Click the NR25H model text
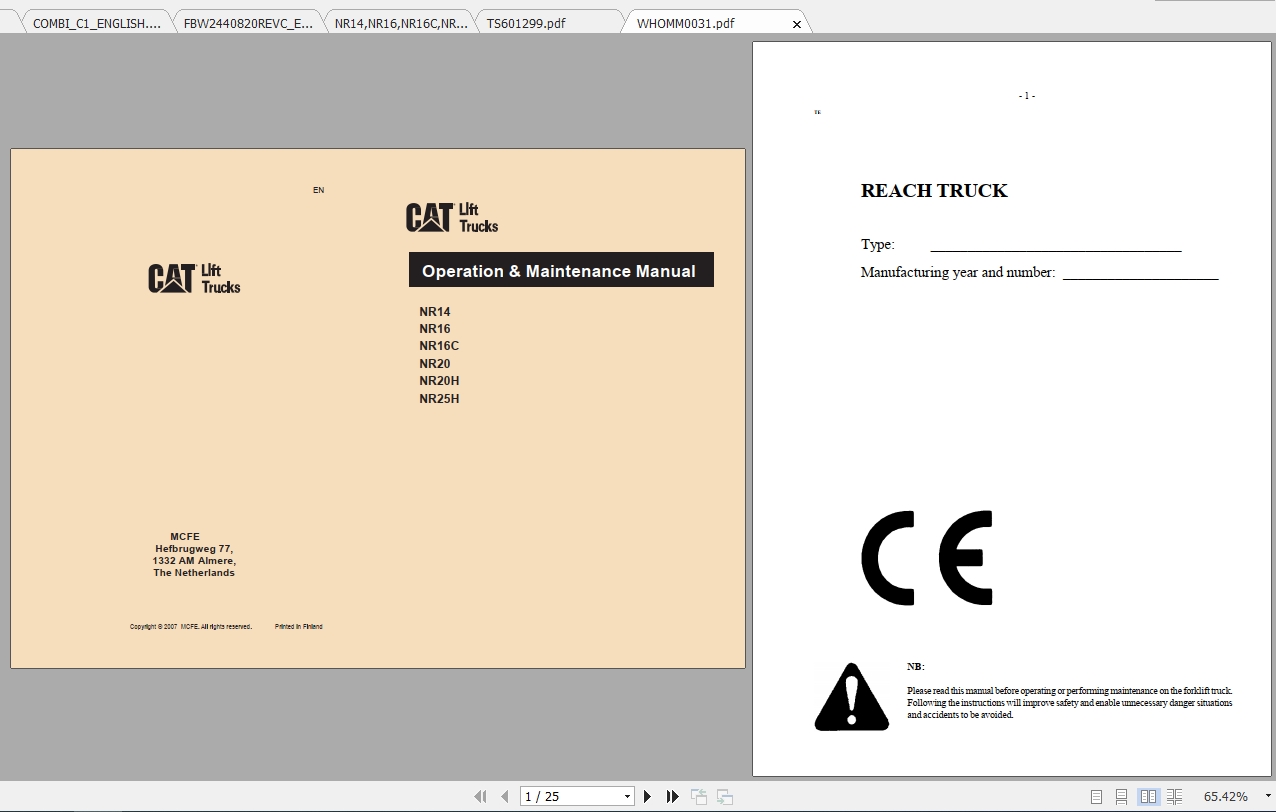Image resolution: width=1276 pixels, height=812 pixels. click(x=439, y=399)
